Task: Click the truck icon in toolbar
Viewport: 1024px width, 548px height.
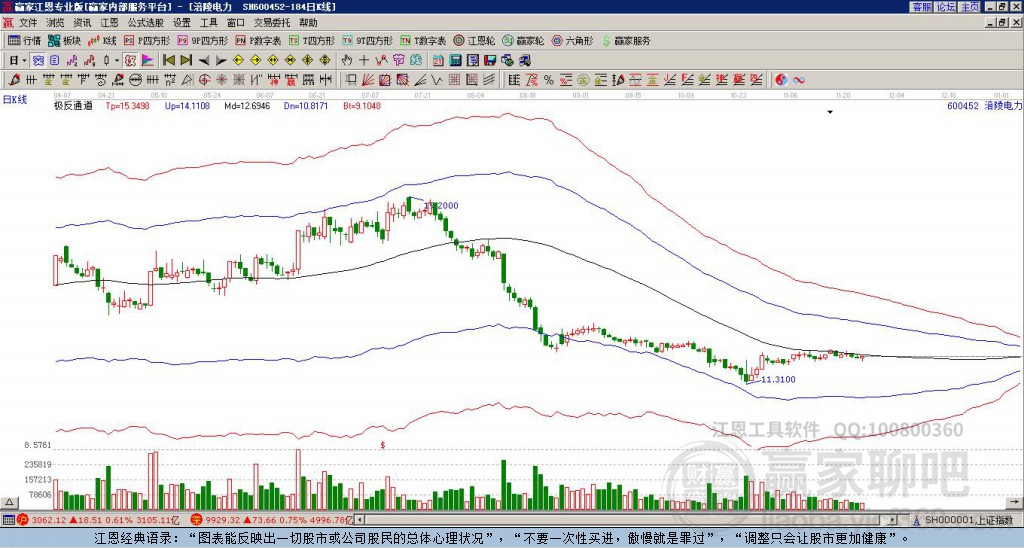Action: coord(525,60)
